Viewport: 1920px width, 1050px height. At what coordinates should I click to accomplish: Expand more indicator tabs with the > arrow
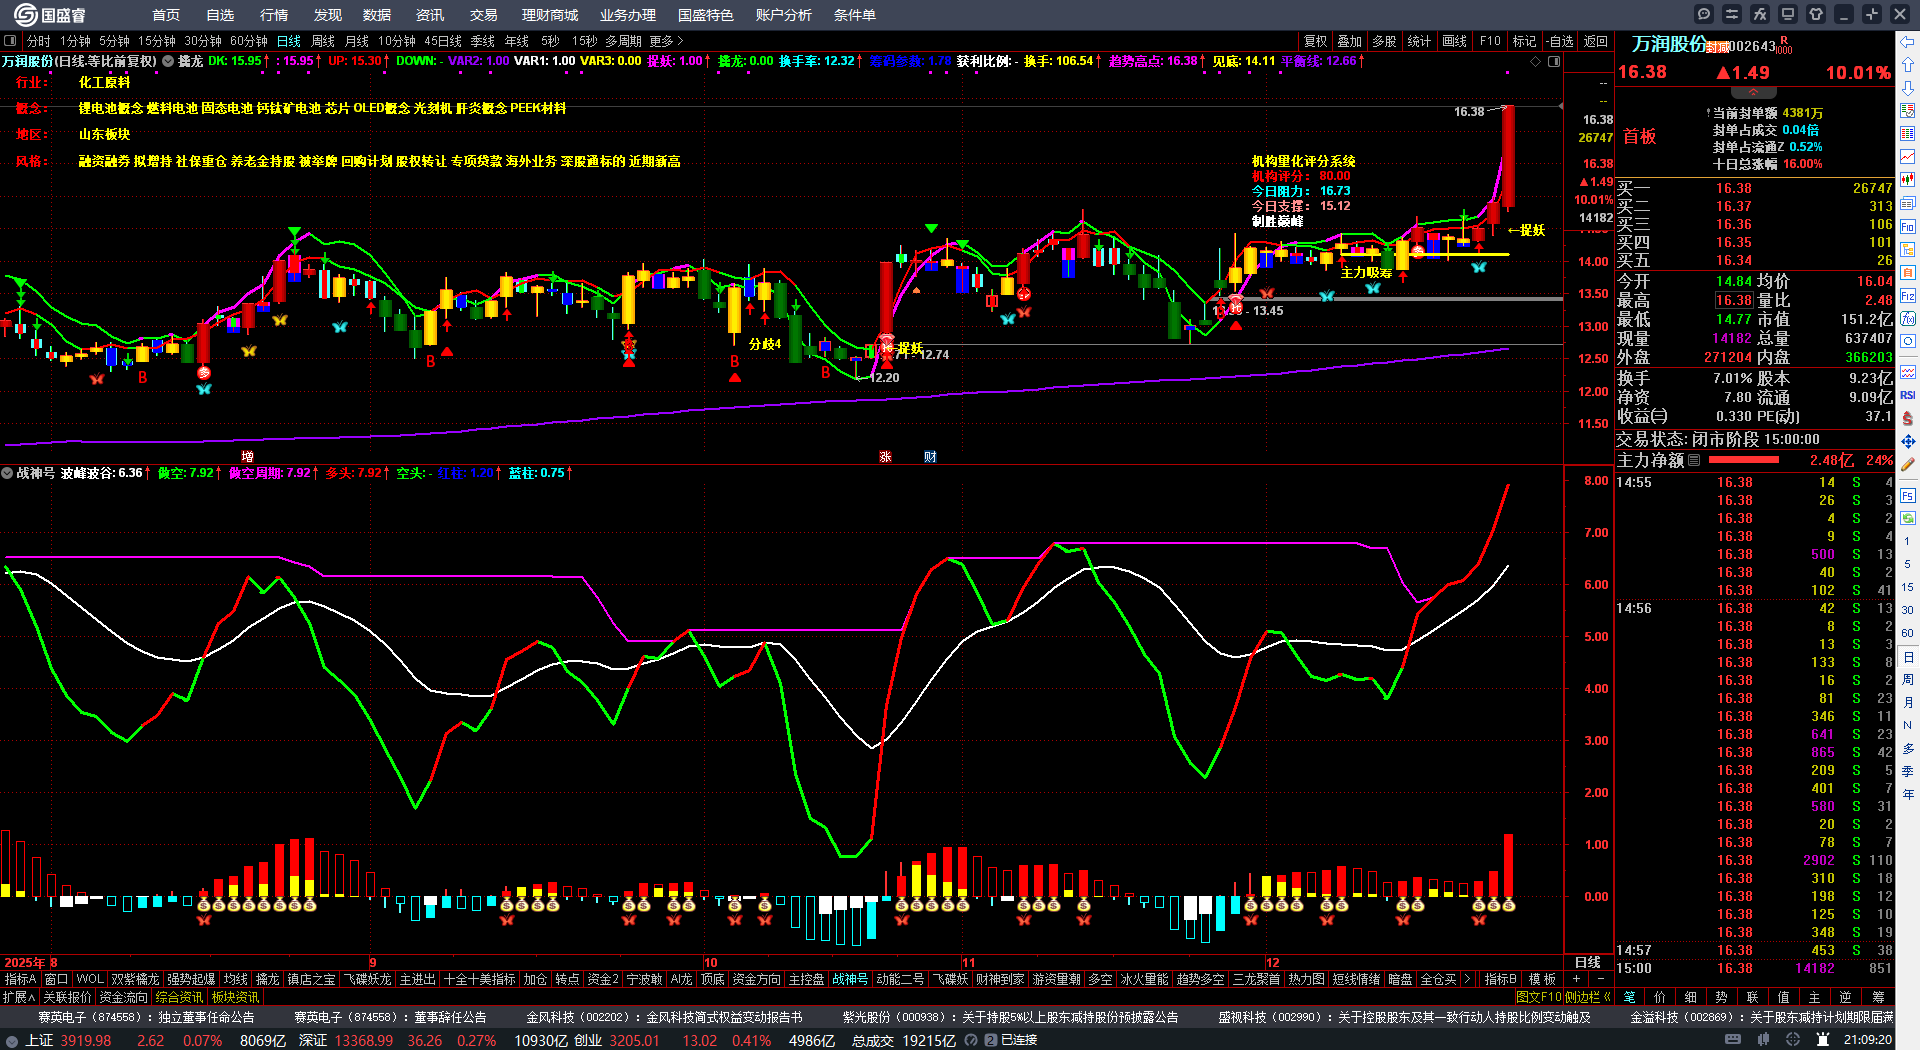(1468, 979)
